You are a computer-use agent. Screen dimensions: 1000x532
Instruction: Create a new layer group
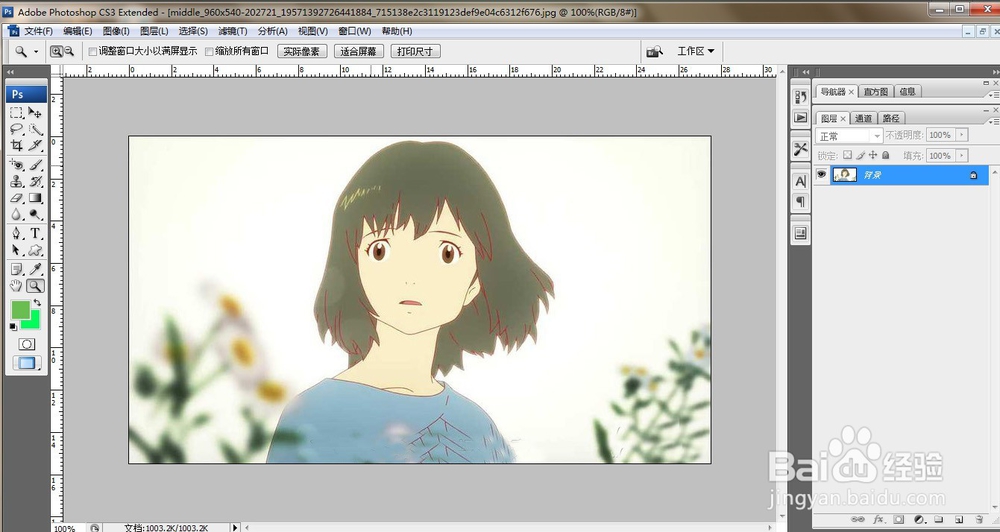tap(939, 519)
